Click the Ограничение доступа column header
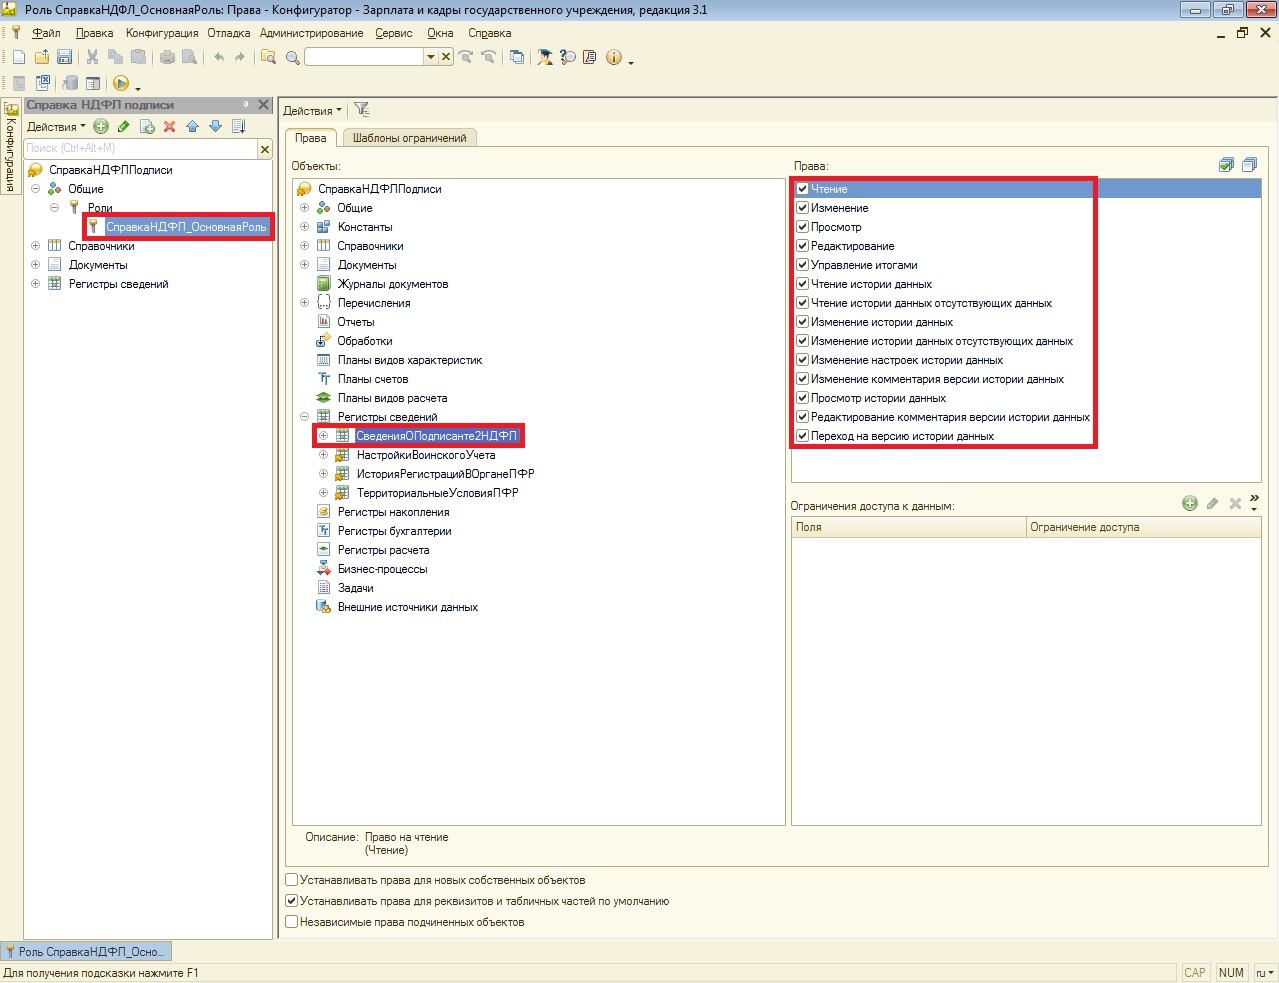 pyautogui.click(x=1143, y=527)
